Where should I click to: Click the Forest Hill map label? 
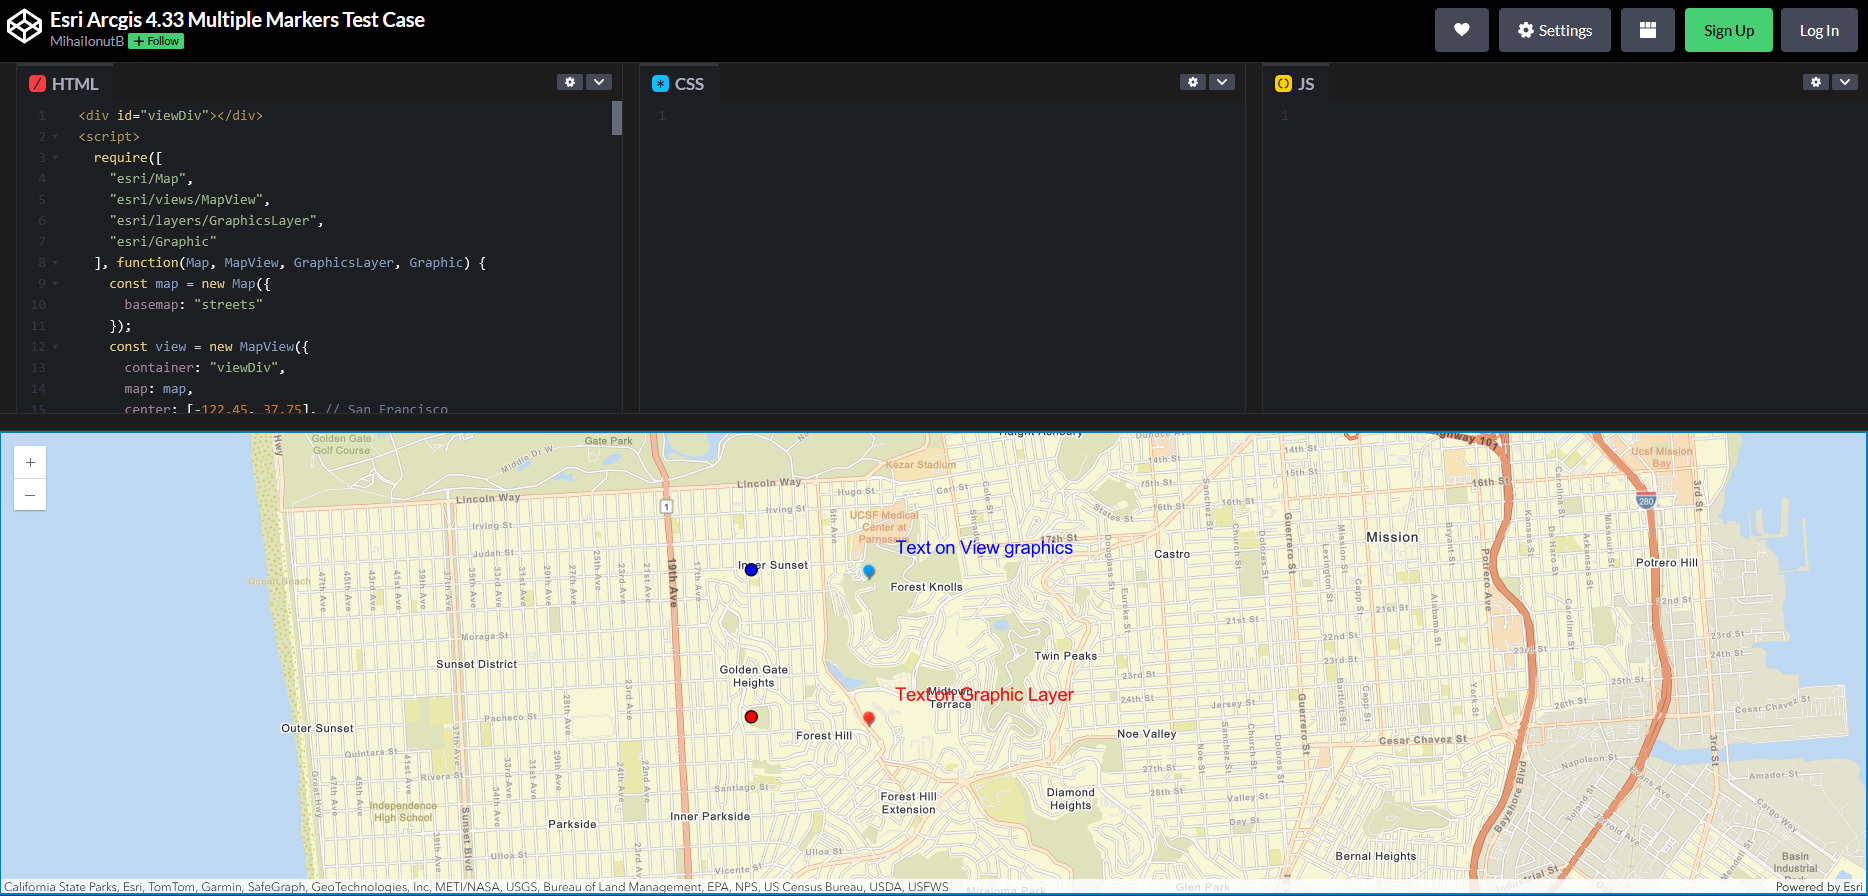pyautogui.click(x=824, y=736)
